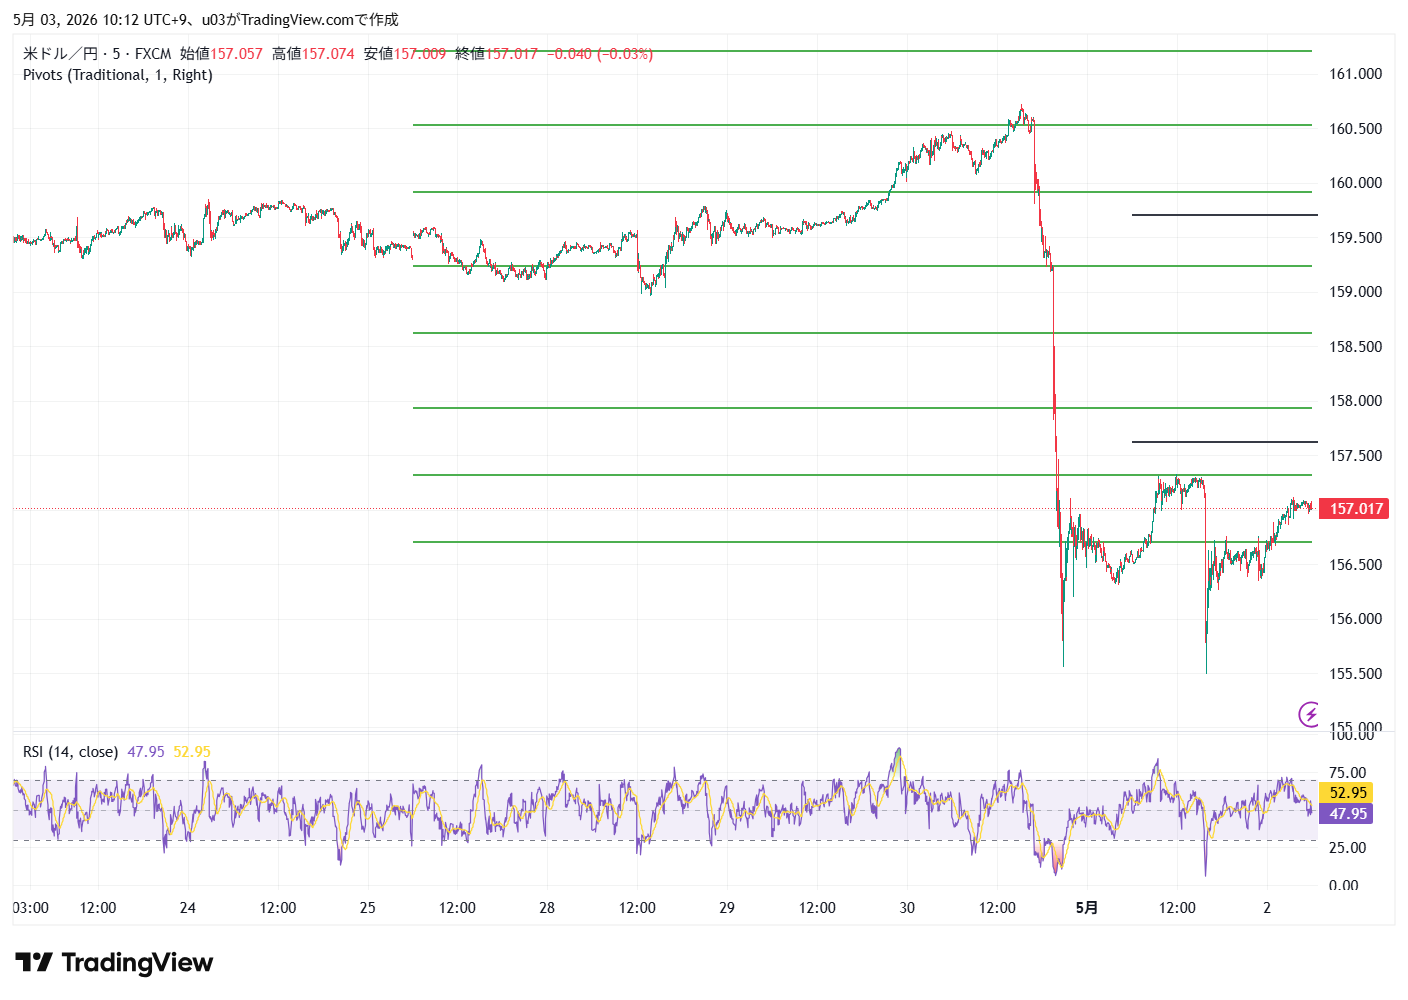Click the 161.000 price axis label
The height and width of the screenshot is (1000, 1408).
coord(1355,74)
